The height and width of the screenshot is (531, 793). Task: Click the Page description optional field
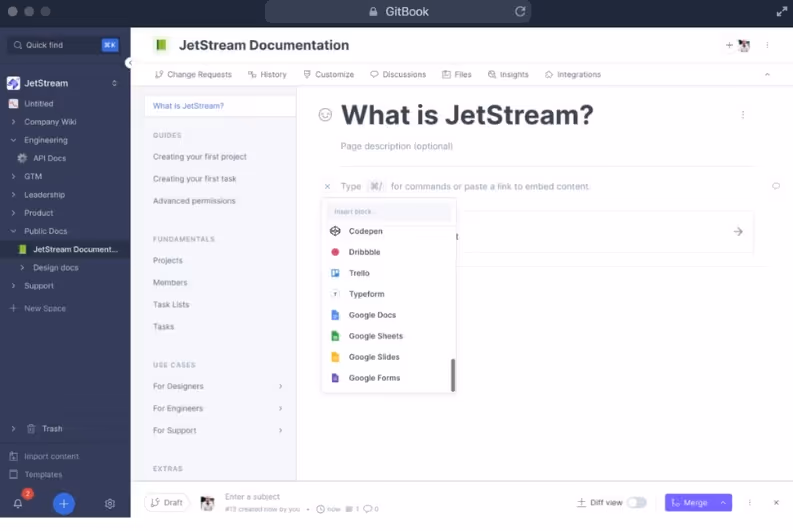point(396,146)
